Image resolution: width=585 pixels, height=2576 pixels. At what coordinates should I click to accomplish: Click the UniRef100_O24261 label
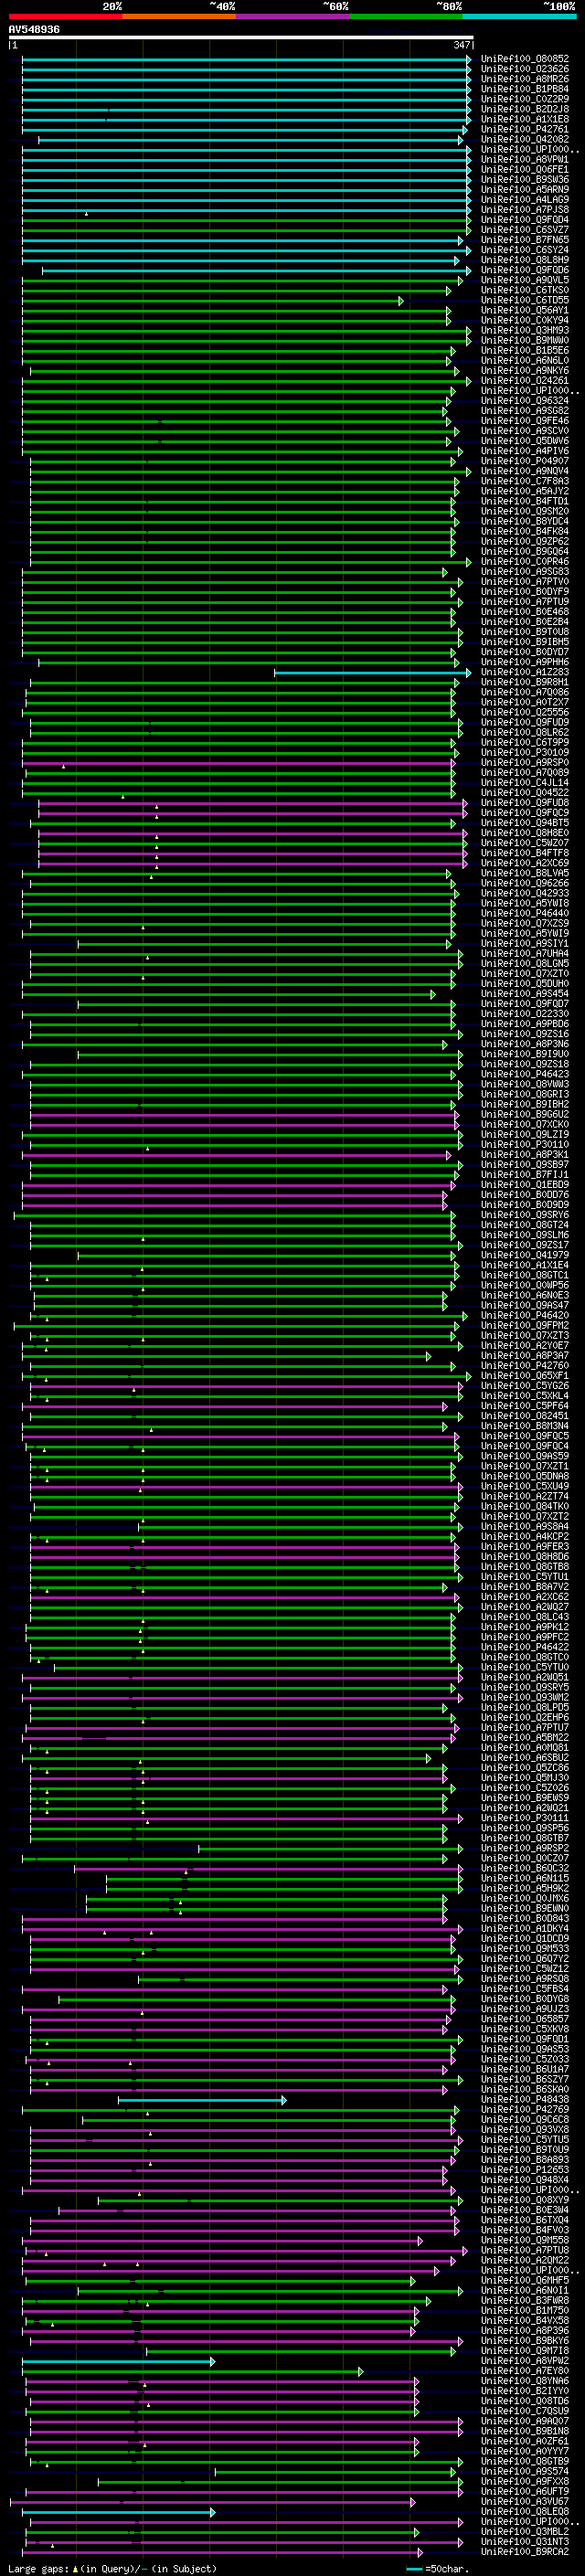[524, 380]
